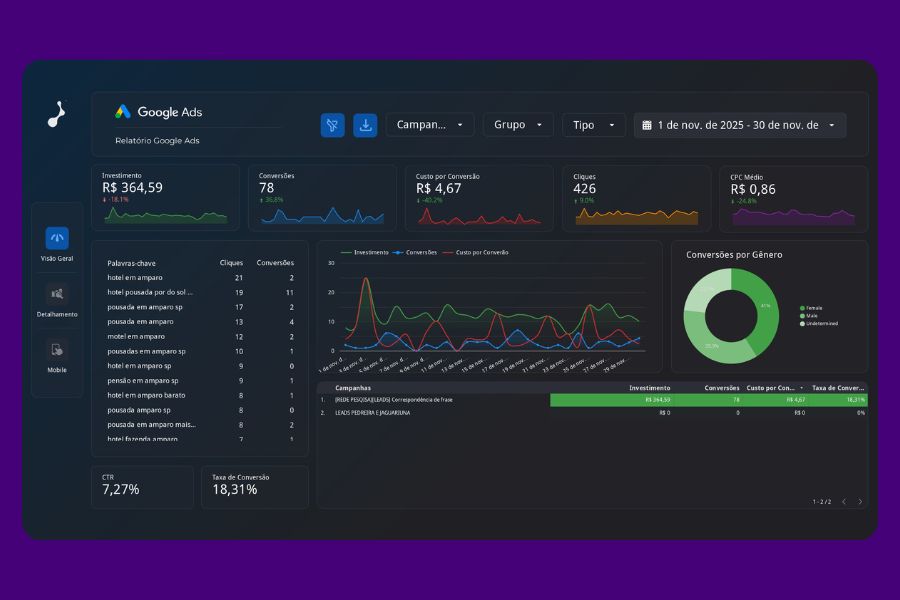Toggle the Male legend entry
The height and width of the screenshot is (600, 900).
pos(809,316)
